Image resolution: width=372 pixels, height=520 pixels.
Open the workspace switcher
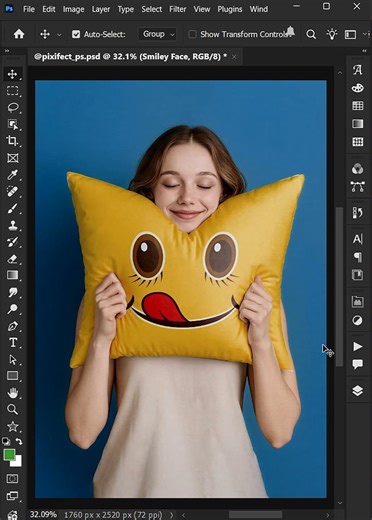[351, 34]
